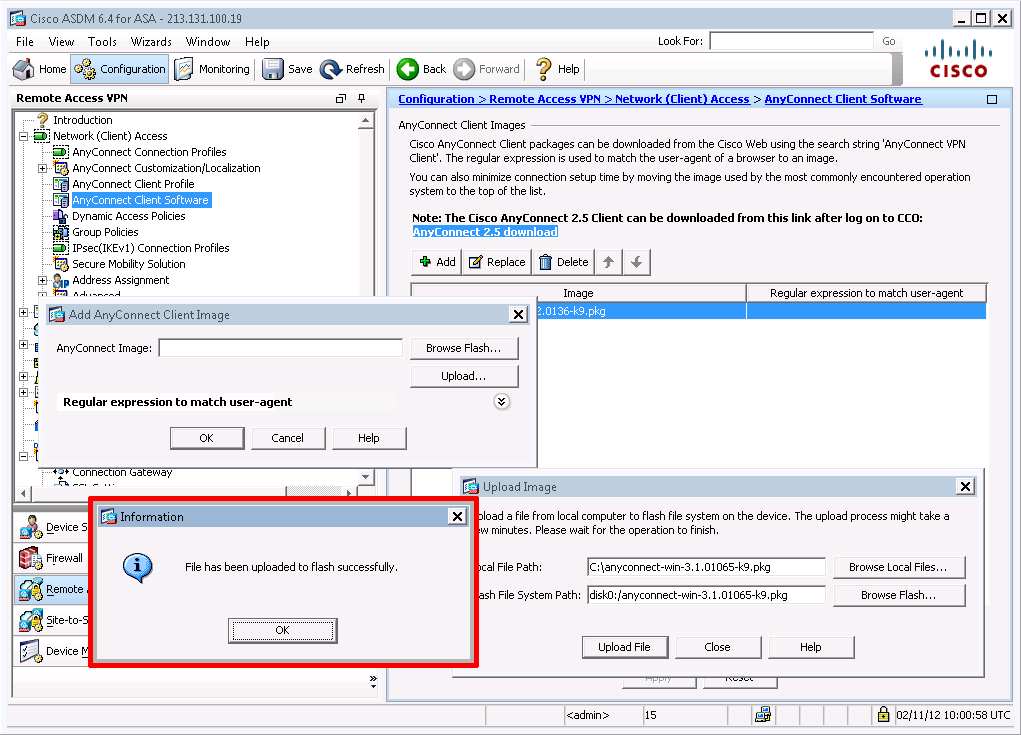Screen dimensions: 1021x735
Task: Click Cancel in Add AnyConnect Client Image
Action: click(287, 438)
